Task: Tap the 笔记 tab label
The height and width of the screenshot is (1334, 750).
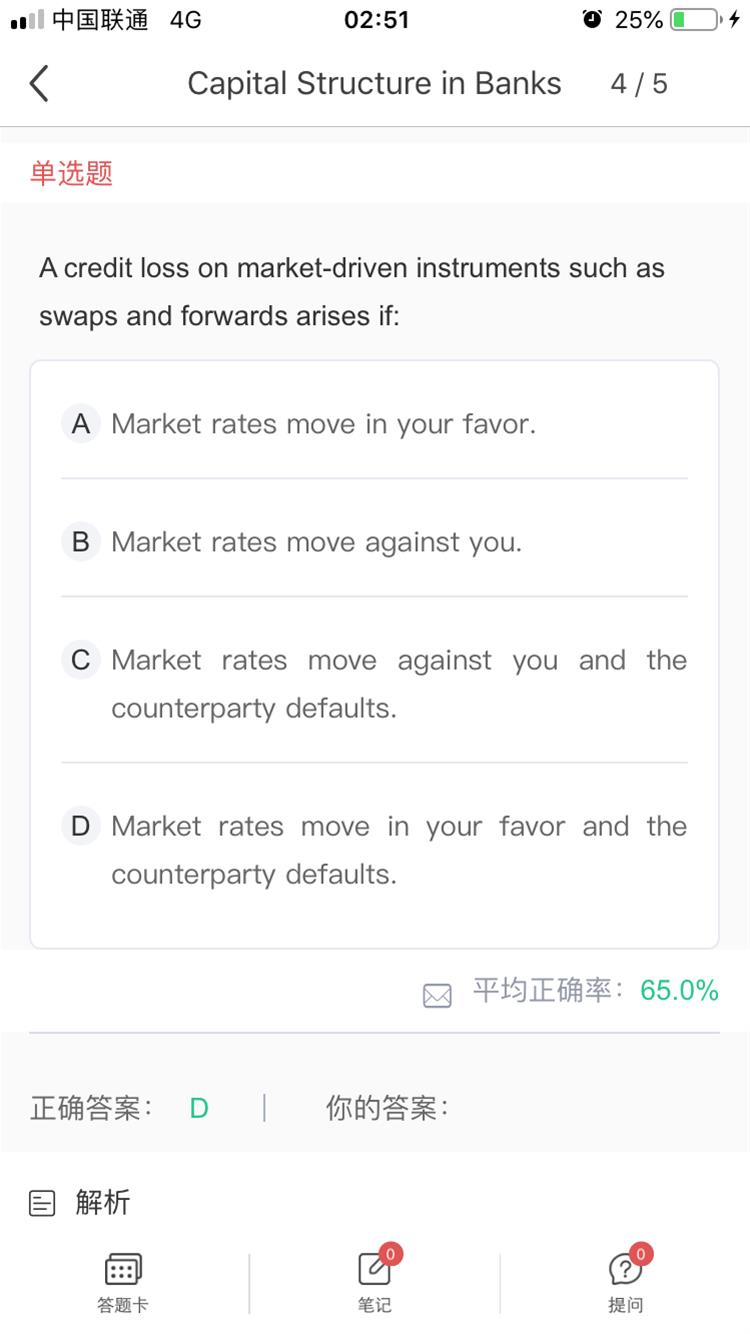Action: coord(374,1305)
